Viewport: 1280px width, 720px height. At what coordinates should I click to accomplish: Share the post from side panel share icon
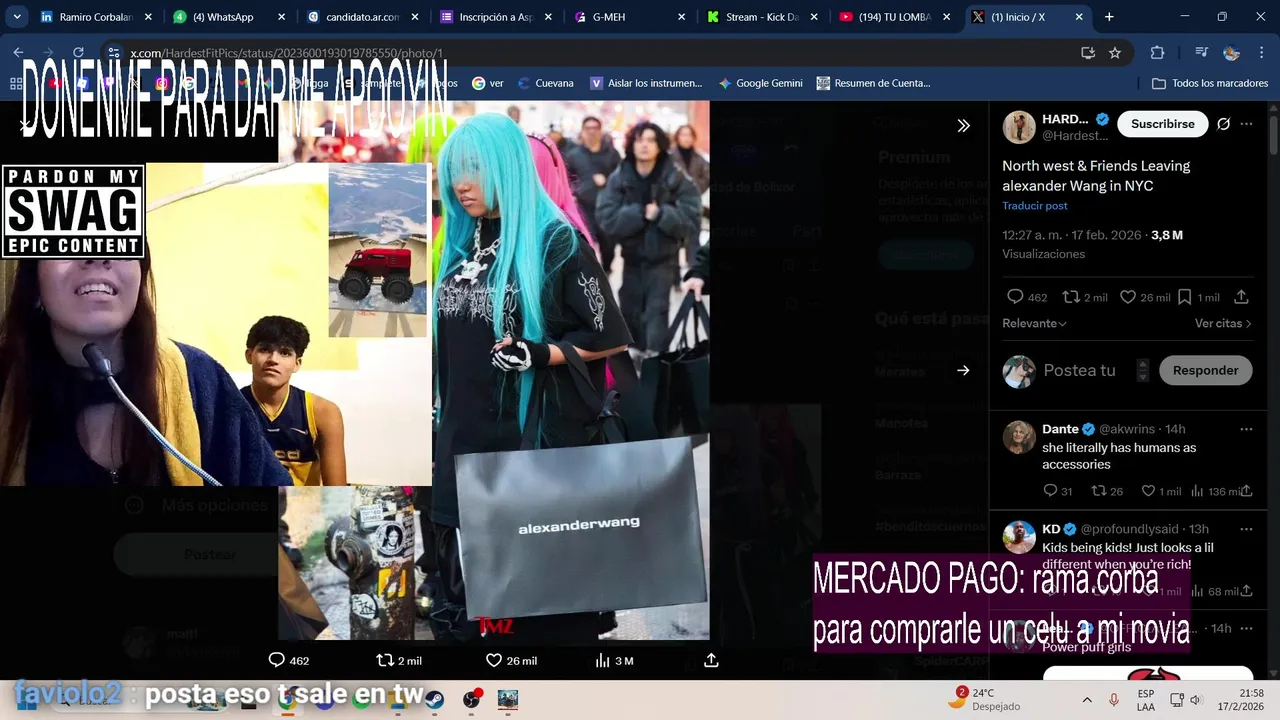point(1241,297)
